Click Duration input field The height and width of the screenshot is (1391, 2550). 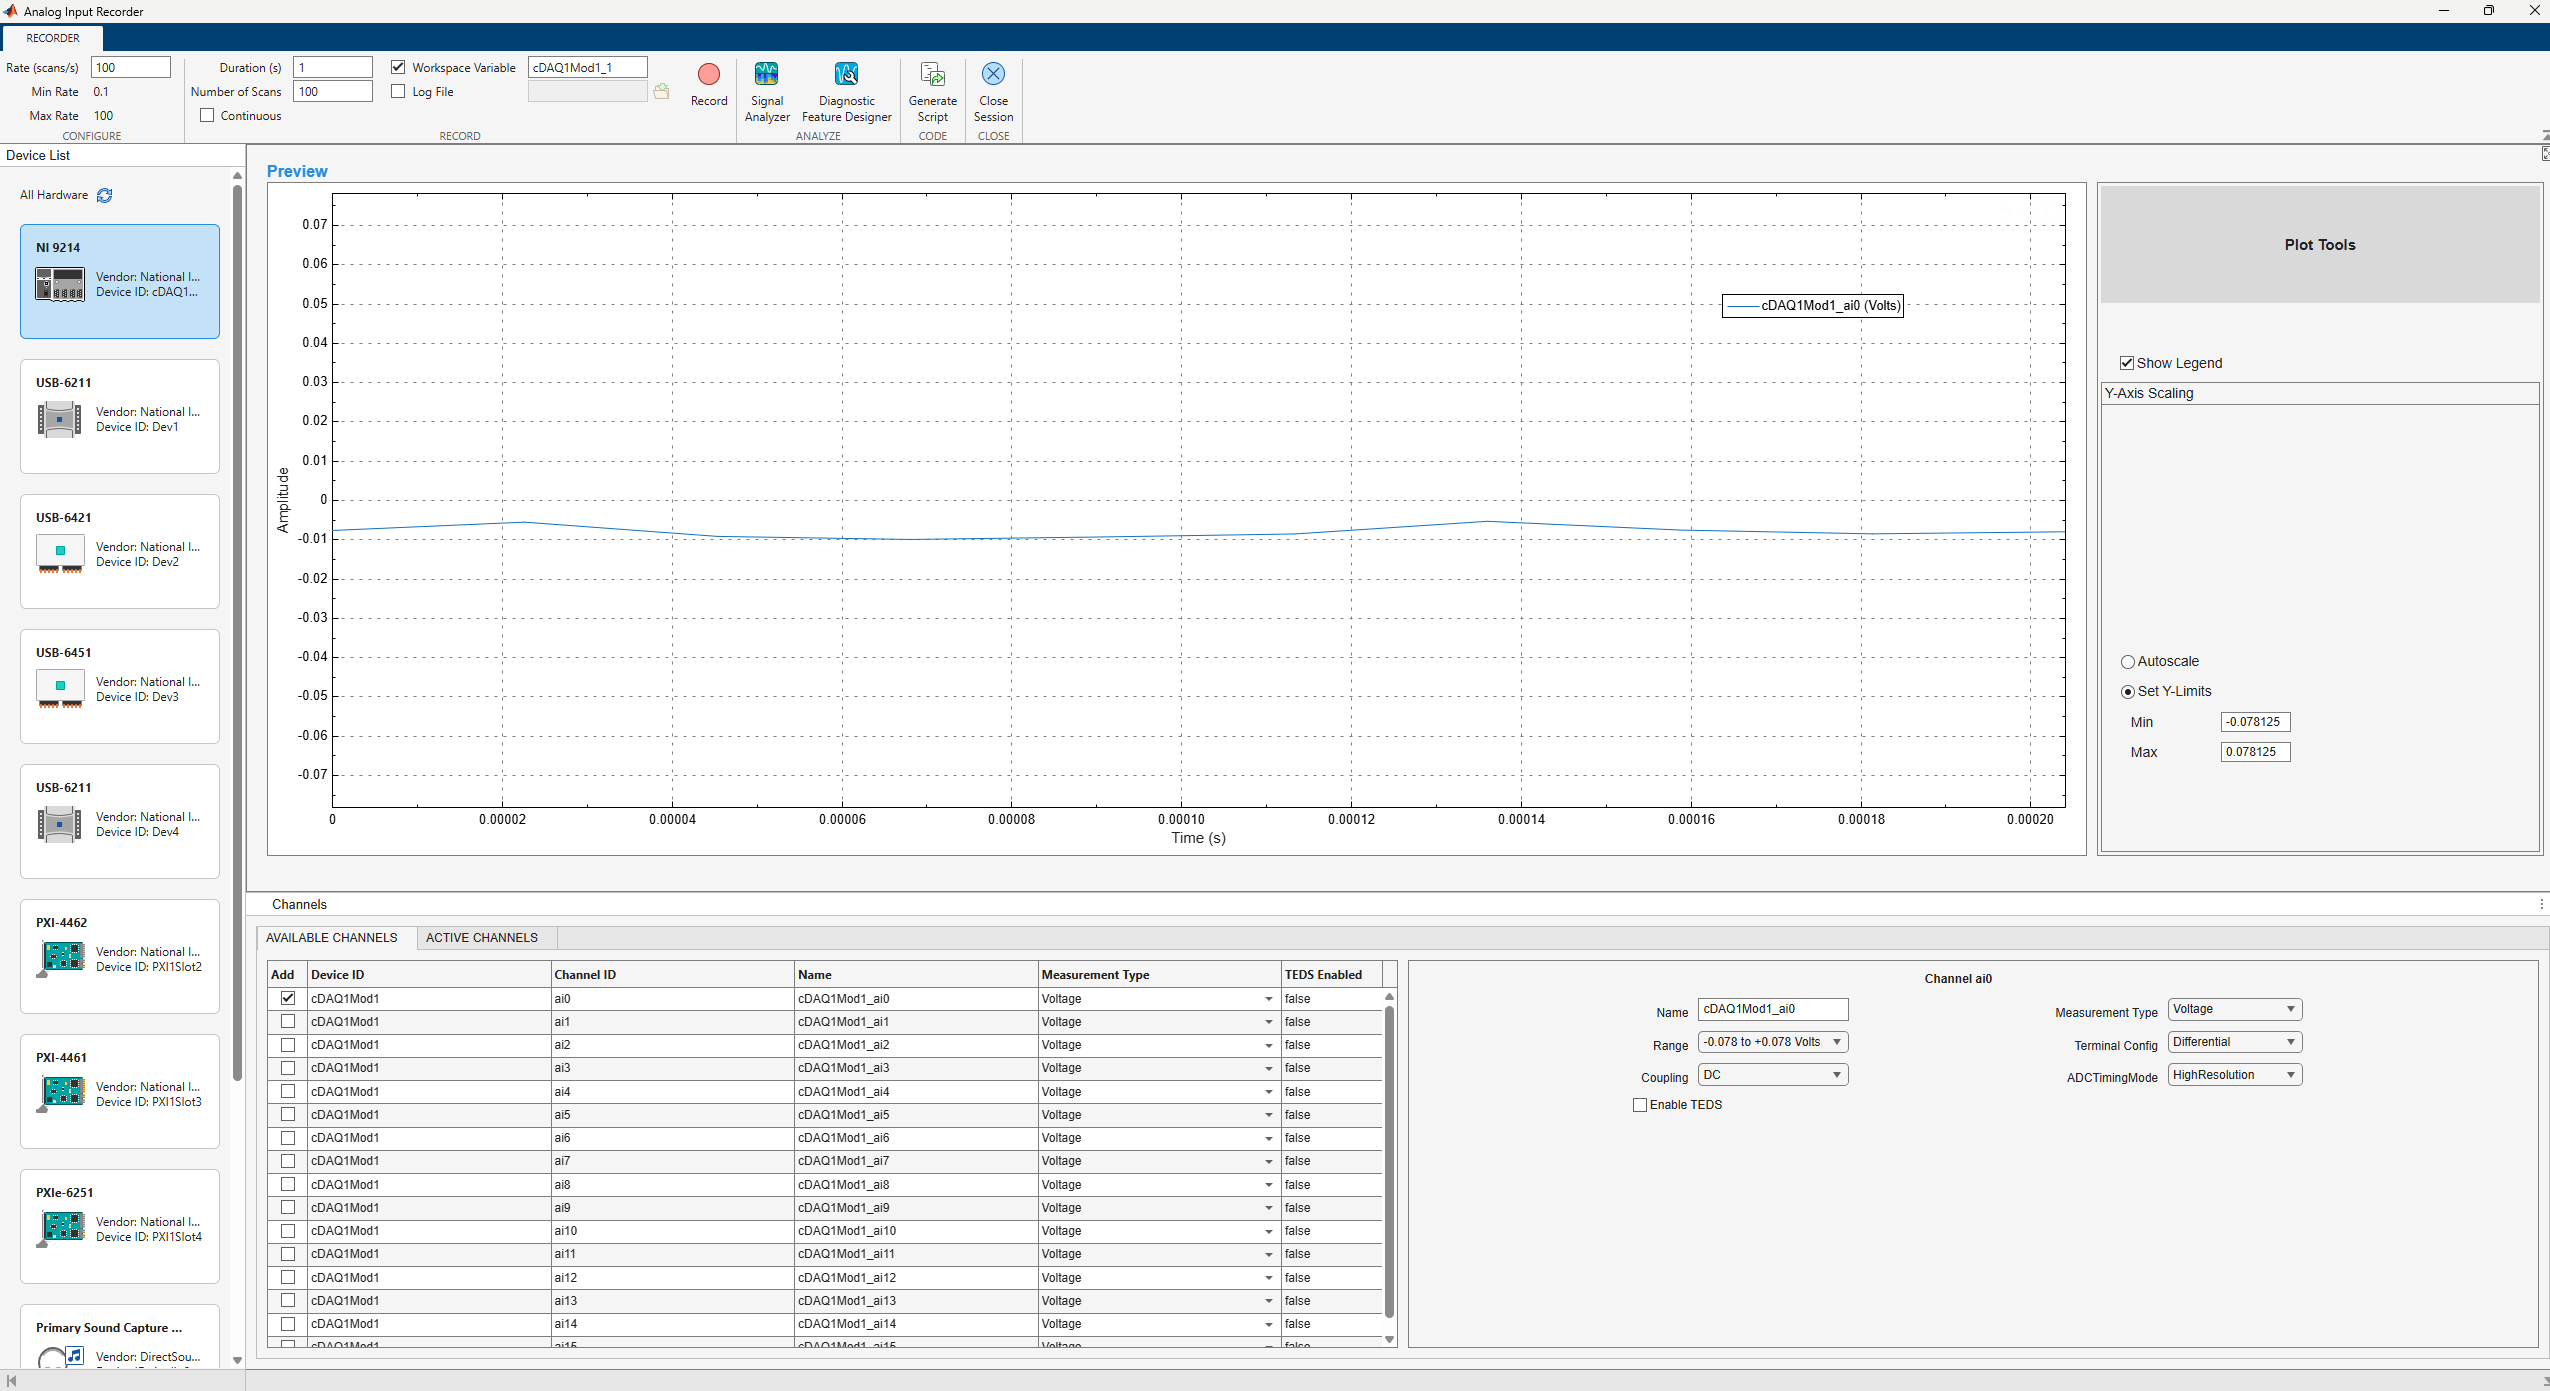click(x=333, y=67)
